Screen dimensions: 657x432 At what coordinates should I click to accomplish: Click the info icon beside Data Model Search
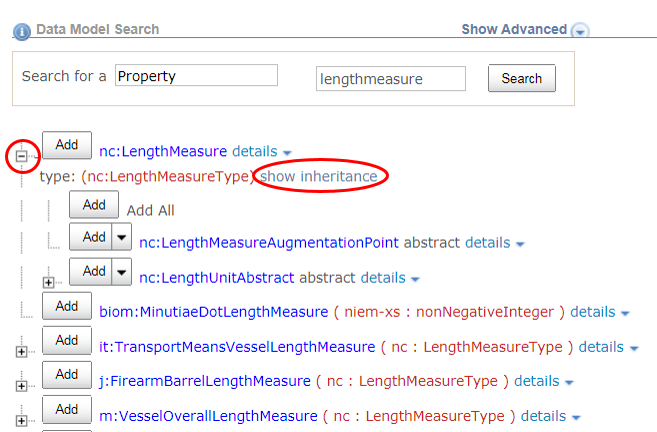pos(21,31)
